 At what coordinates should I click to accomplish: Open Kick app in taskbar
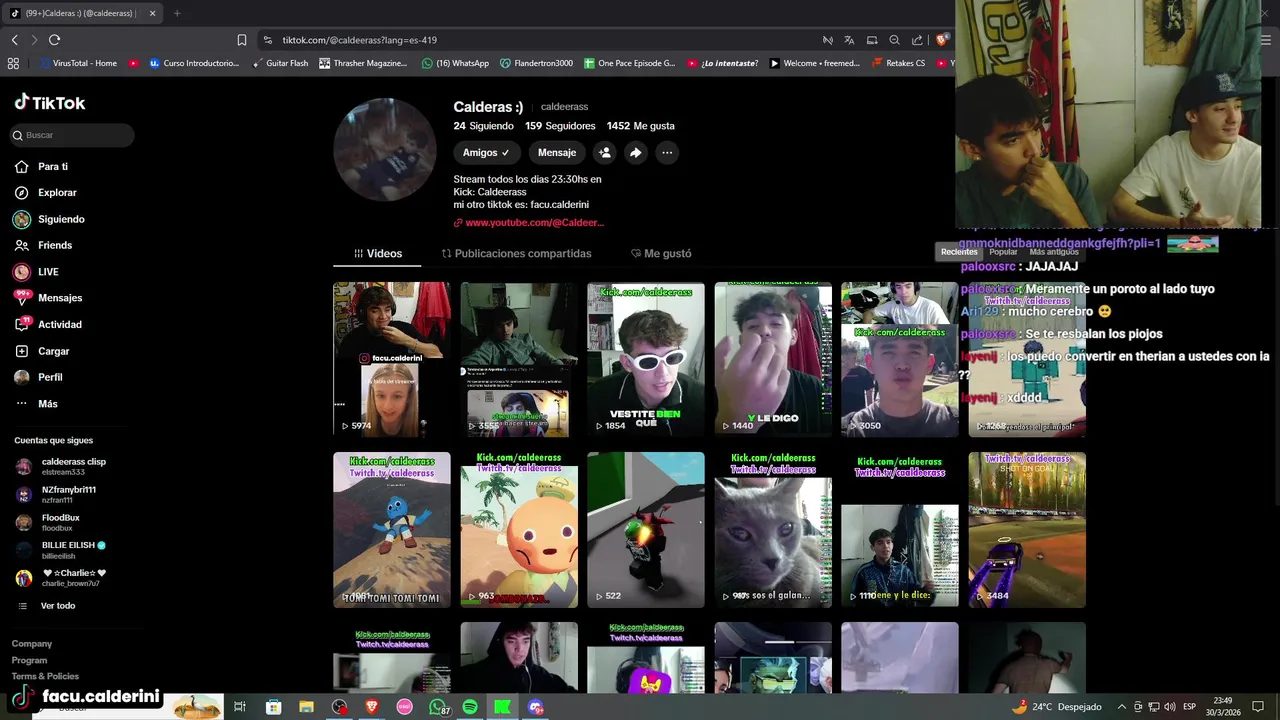click(503, 707)
